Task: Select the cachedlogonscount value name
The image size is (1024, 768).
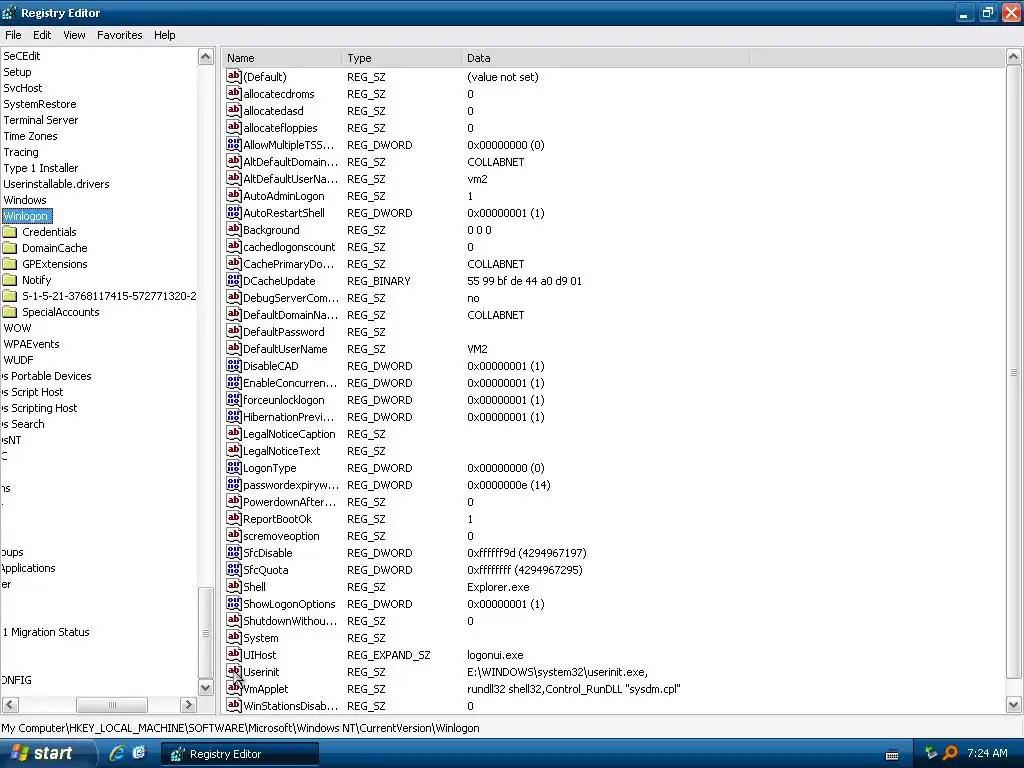Action: tap(289, 247)
